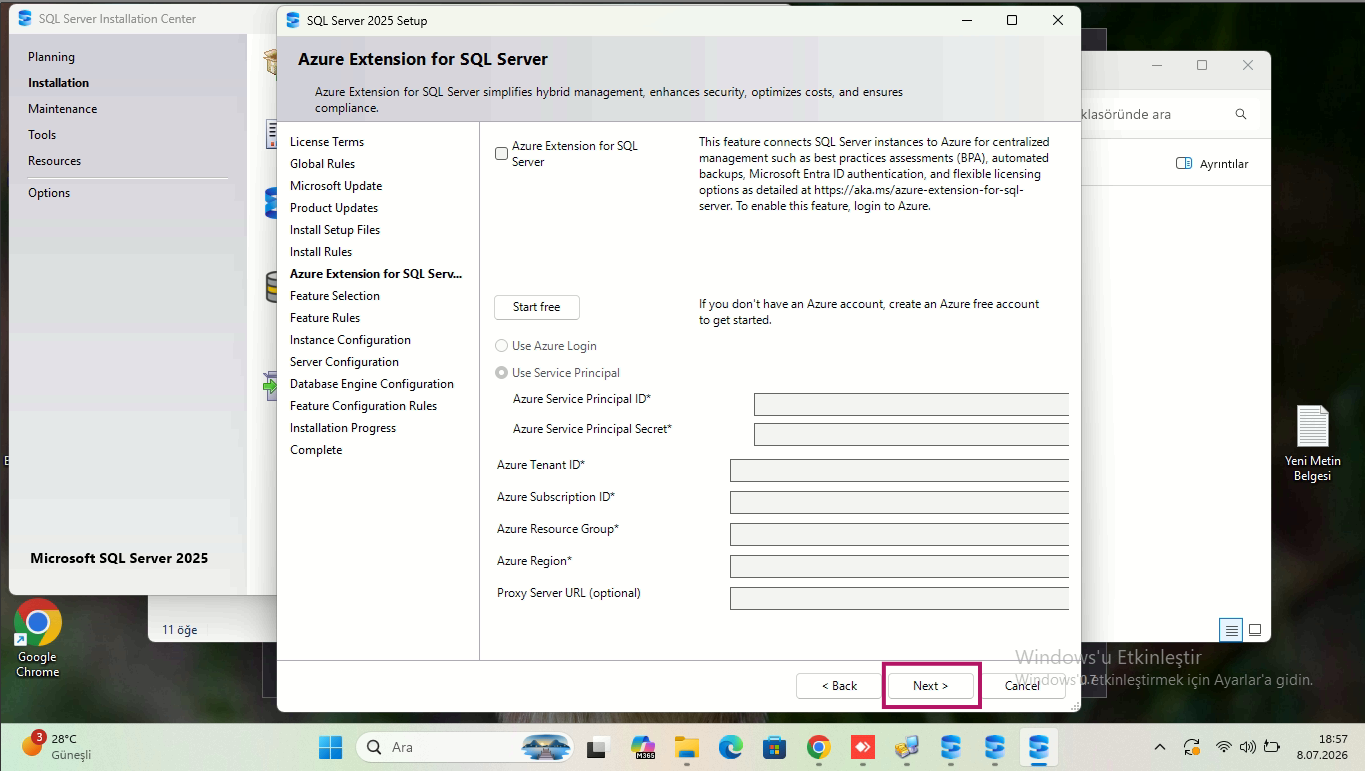Switch Explorer to large icons view icon

click(x=1255, y=630)
